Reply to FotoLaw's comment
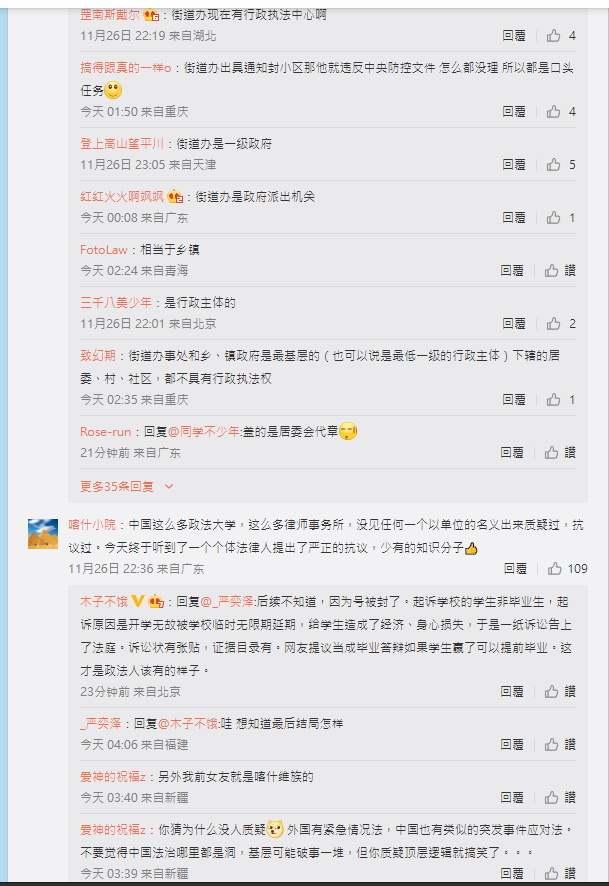This screenshot has height=886, width=609. tap(512, 271)
